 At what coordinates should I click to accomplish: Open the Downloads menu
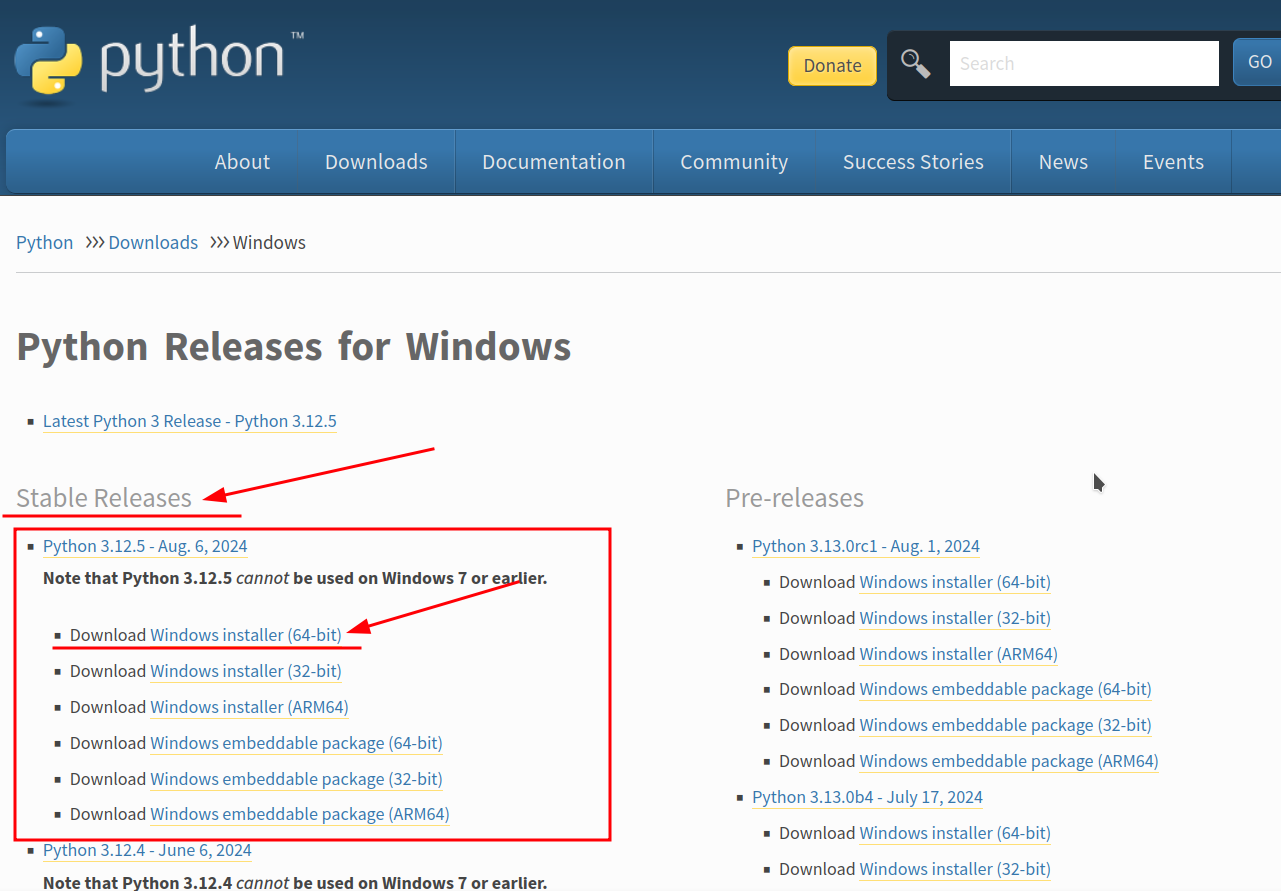click(x=376, y=162)
